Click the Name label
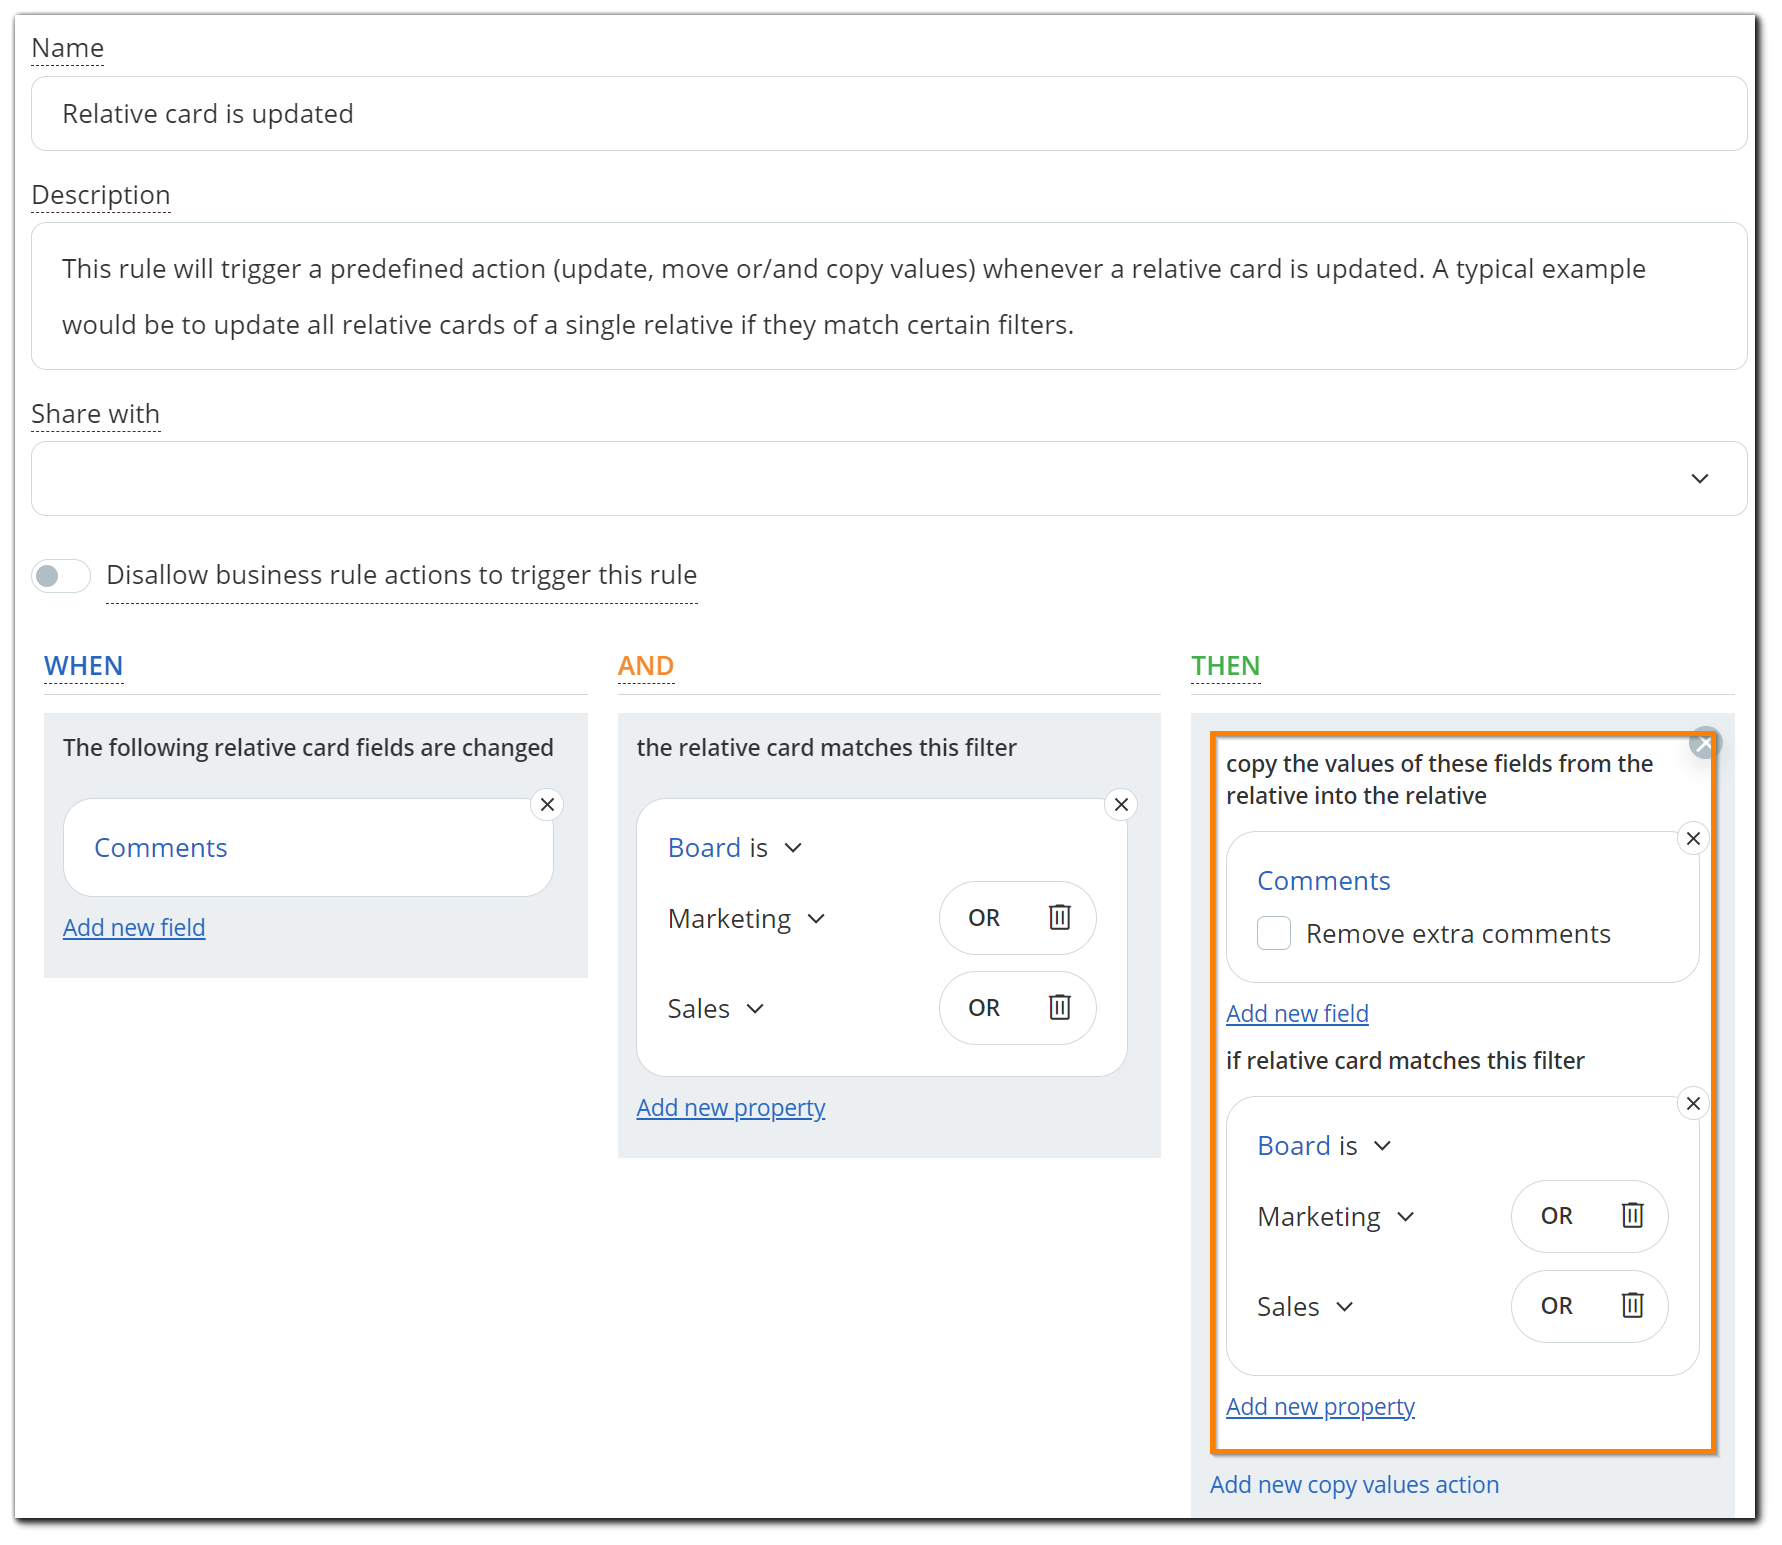1782x1545 pixels. (68, 48)
